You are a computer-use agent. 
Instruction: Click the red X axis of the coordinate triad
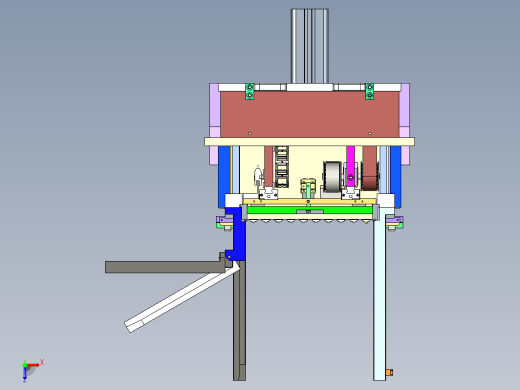(33, 365)
